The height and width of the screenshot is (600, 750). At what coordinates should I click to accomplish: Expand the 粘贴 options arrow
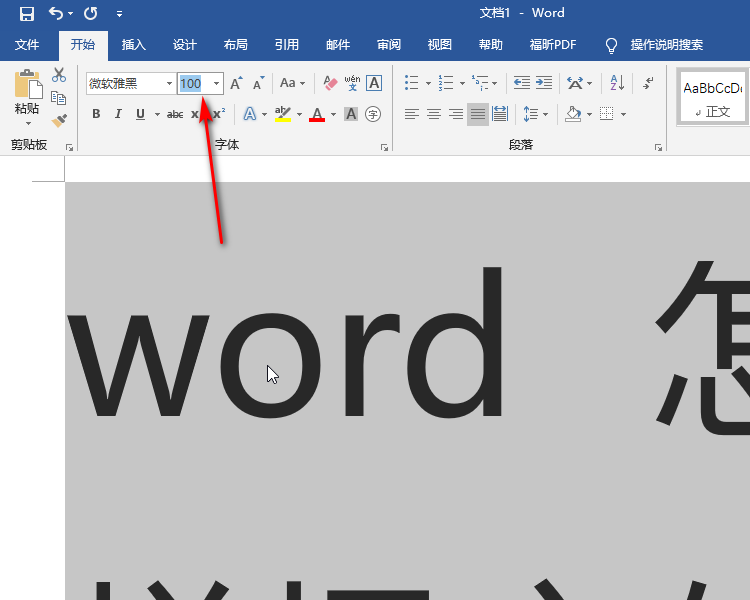pyautogui.click(x=28, y=123)
